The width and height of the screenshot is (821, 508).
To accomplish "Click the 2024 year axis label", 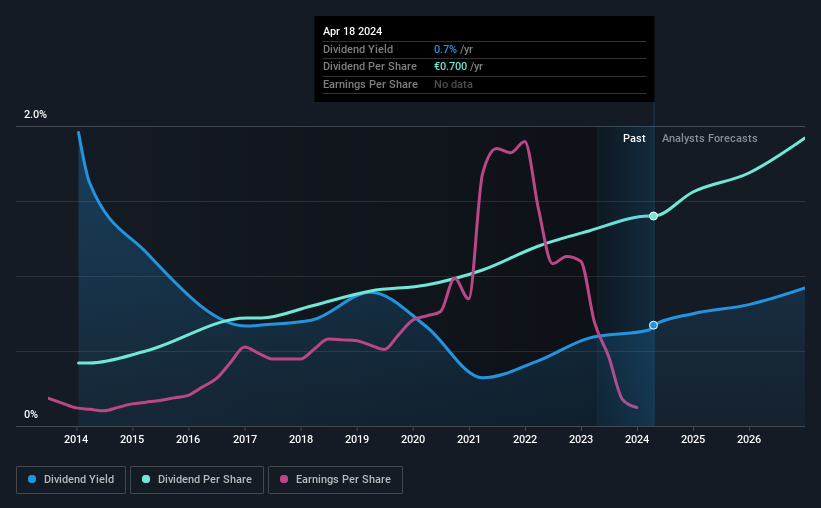I will pos(637,439).
